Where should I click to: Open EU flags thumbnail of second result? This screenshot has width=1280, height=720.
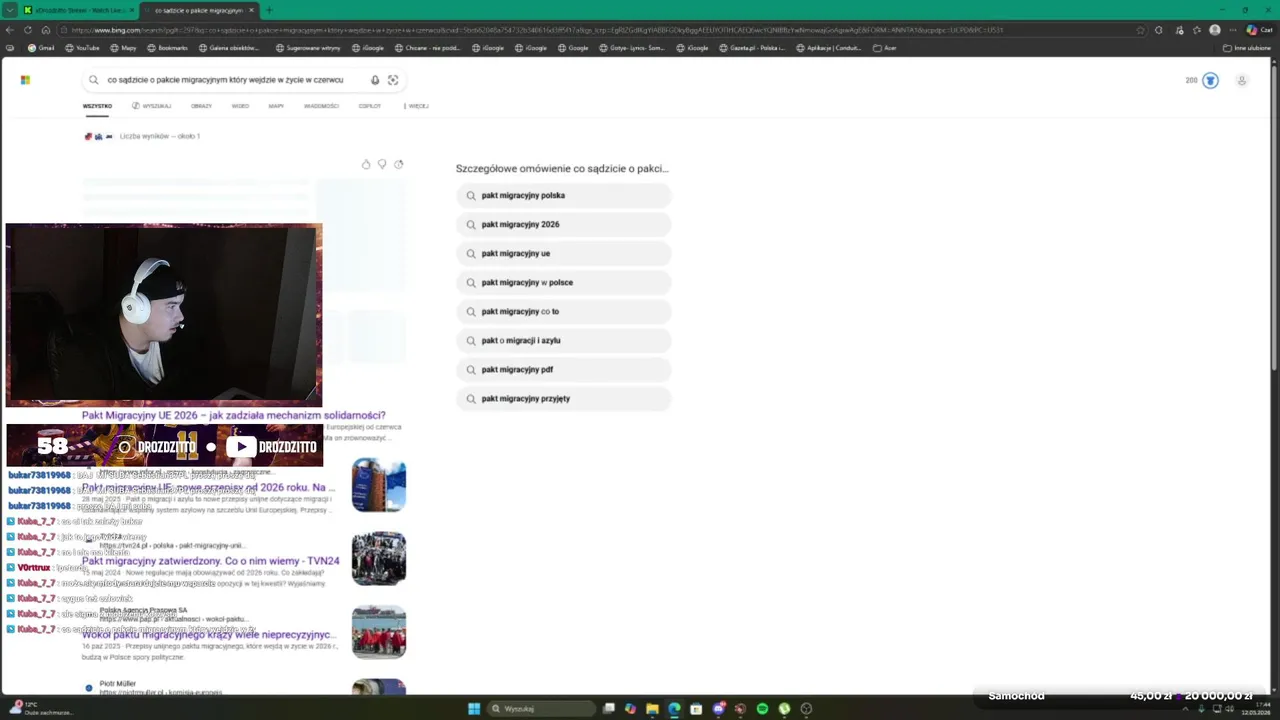point(379,485)
